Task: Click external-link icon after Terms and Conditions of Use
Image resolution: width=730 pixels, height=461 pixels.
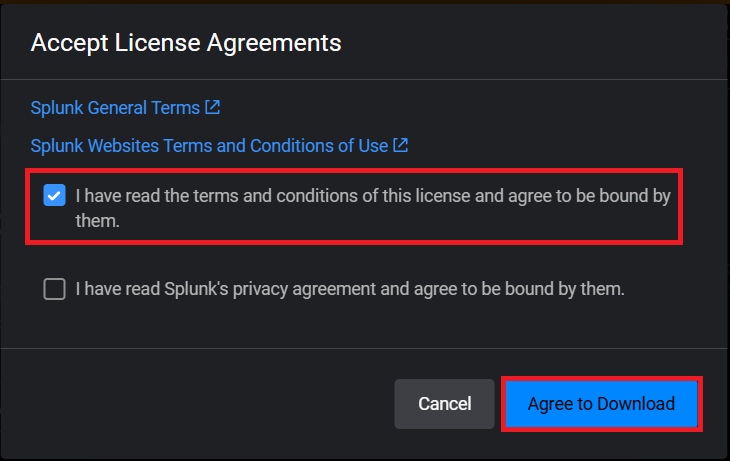Action: [x=400, y=145]
